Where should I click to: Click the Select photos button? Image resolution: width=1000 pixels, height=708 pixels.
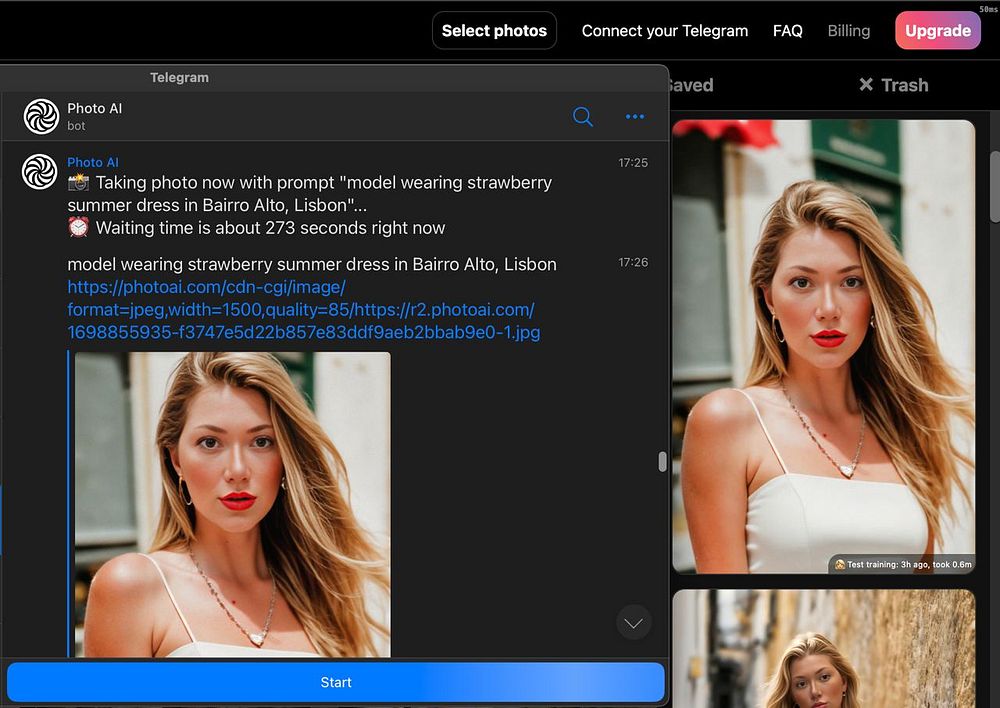pos(494,31)
